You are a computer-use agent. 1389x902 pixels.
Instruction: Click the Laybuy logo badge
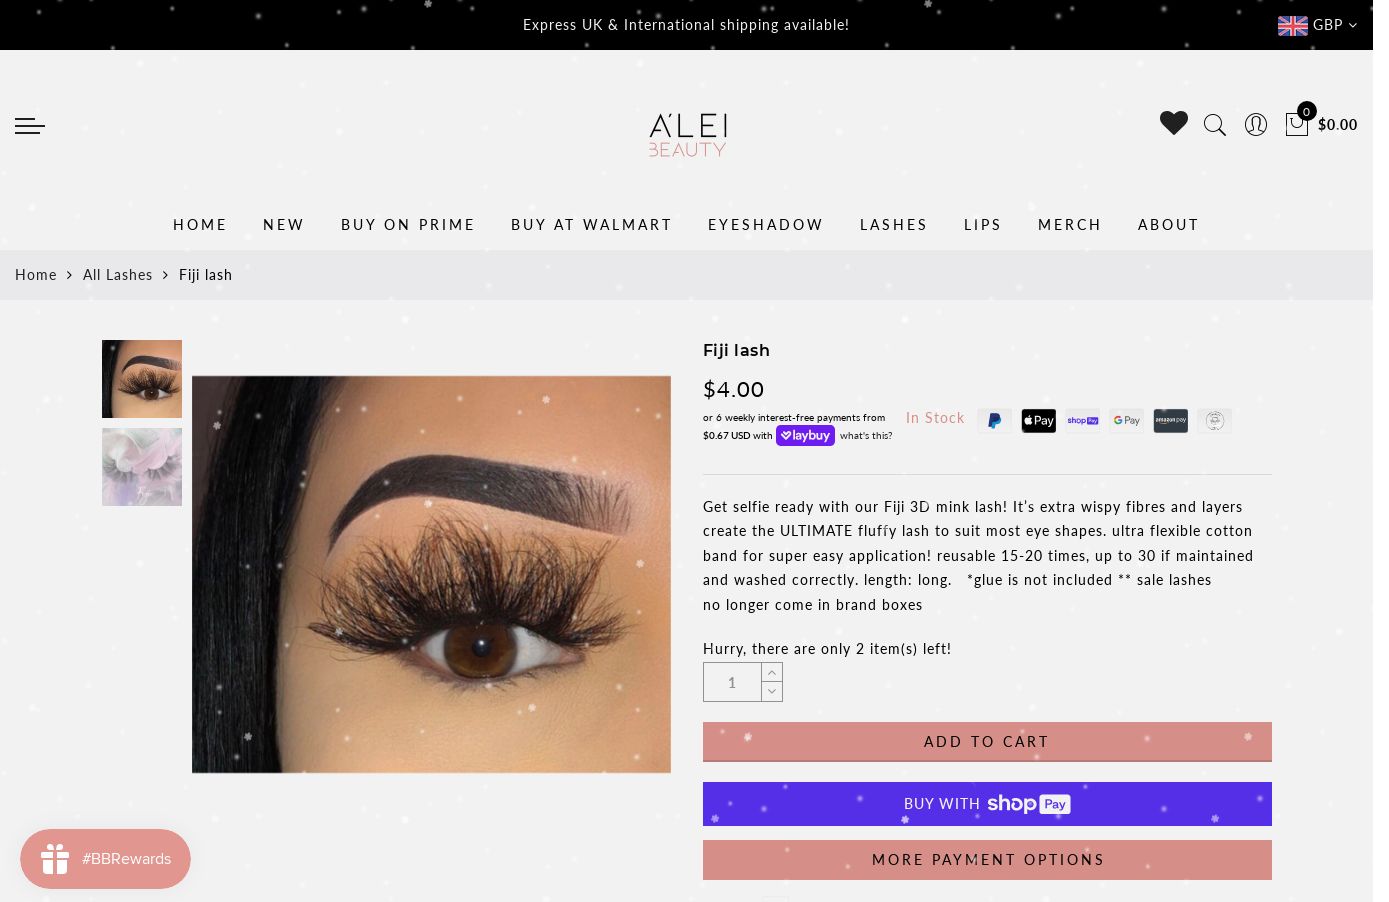click(x=805, y=436)
